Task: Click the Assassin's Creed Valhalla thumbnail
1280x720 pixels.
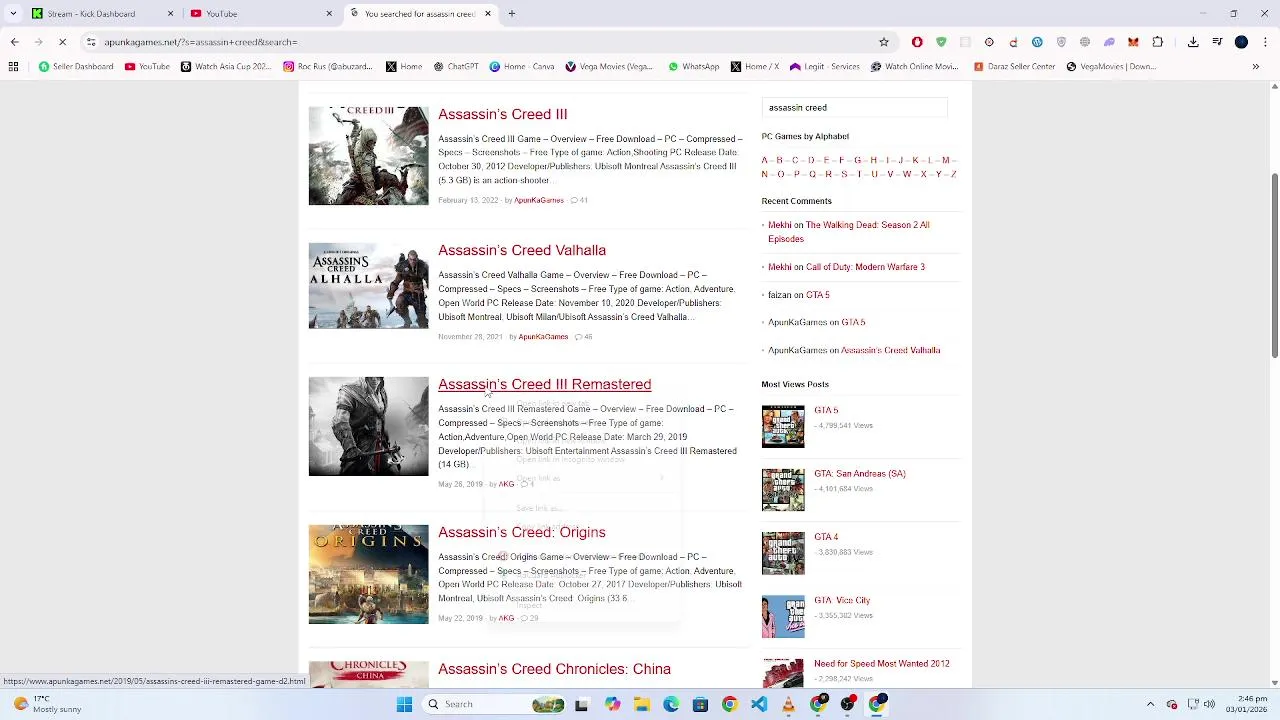Action: pyautogui.click(x=368, y=286)
